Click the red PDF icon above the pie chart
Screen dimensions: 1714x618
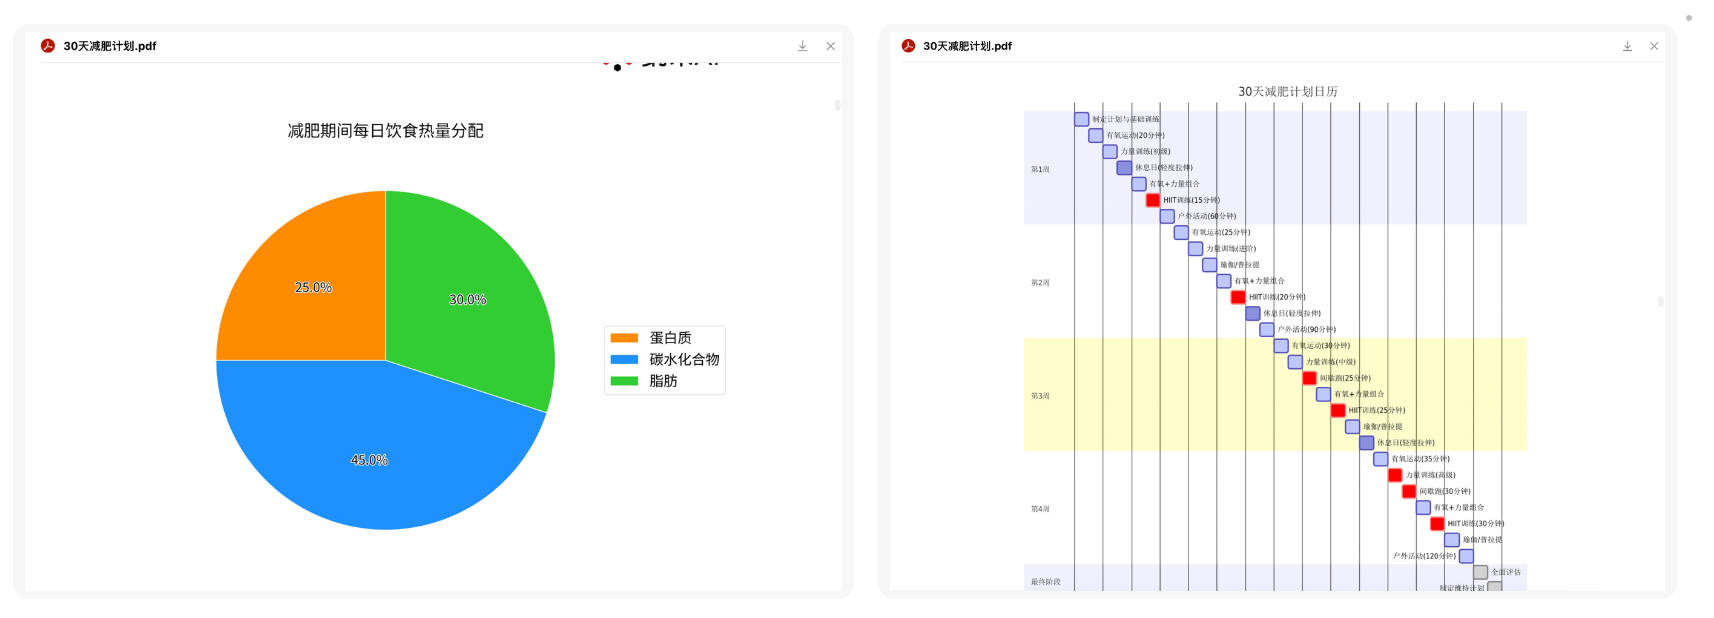[48, 46]
